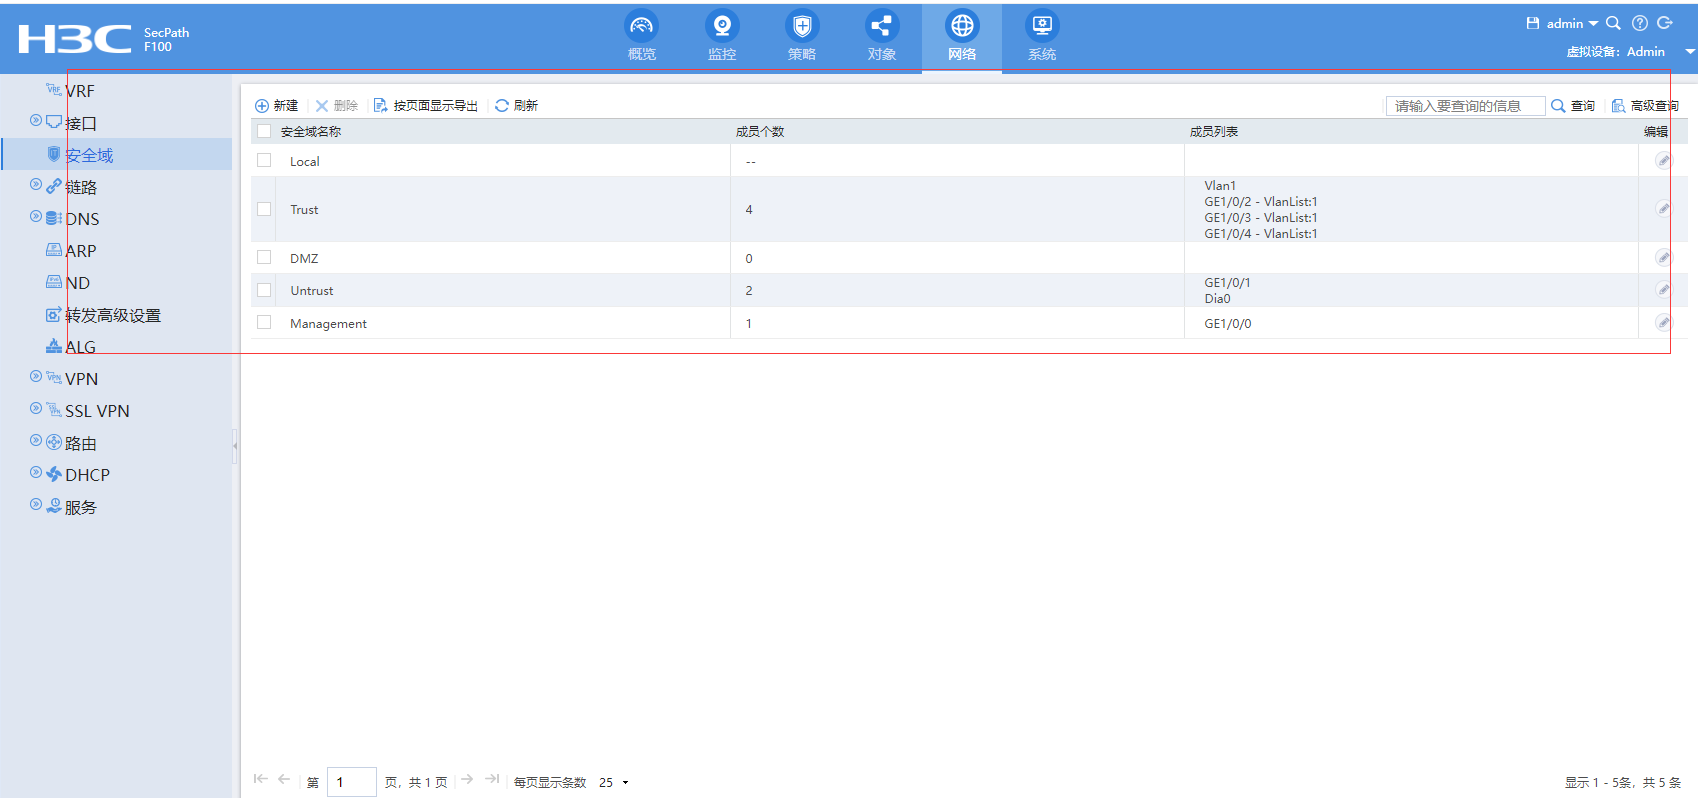Sort by the 安全域名称 column header
This screenshot has width=1698, height=798.
tap(311, 131)
